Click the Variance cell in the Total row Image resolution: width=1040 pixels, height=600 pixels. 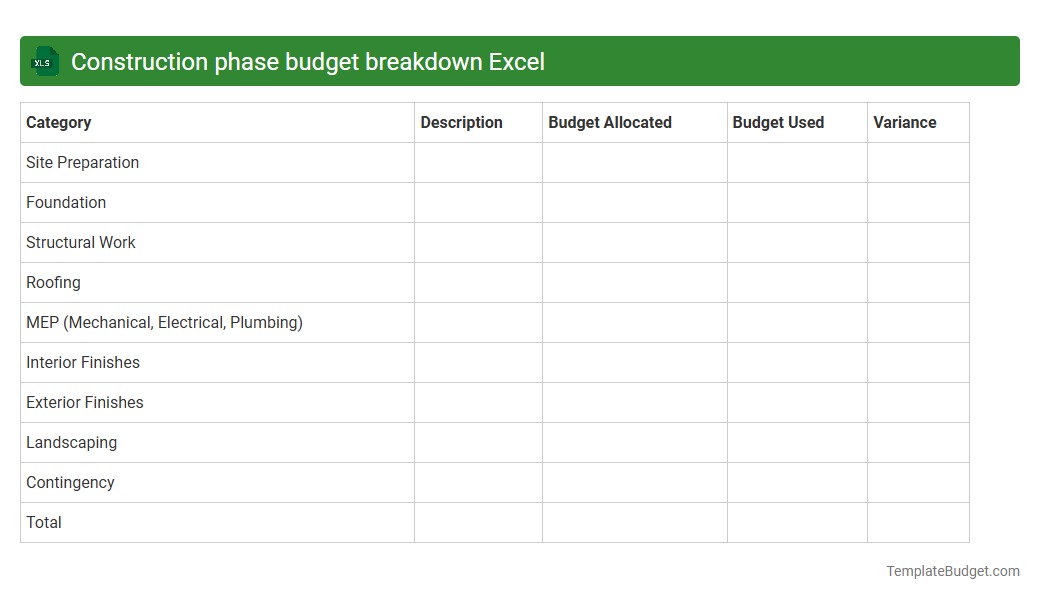click(918, 522)
